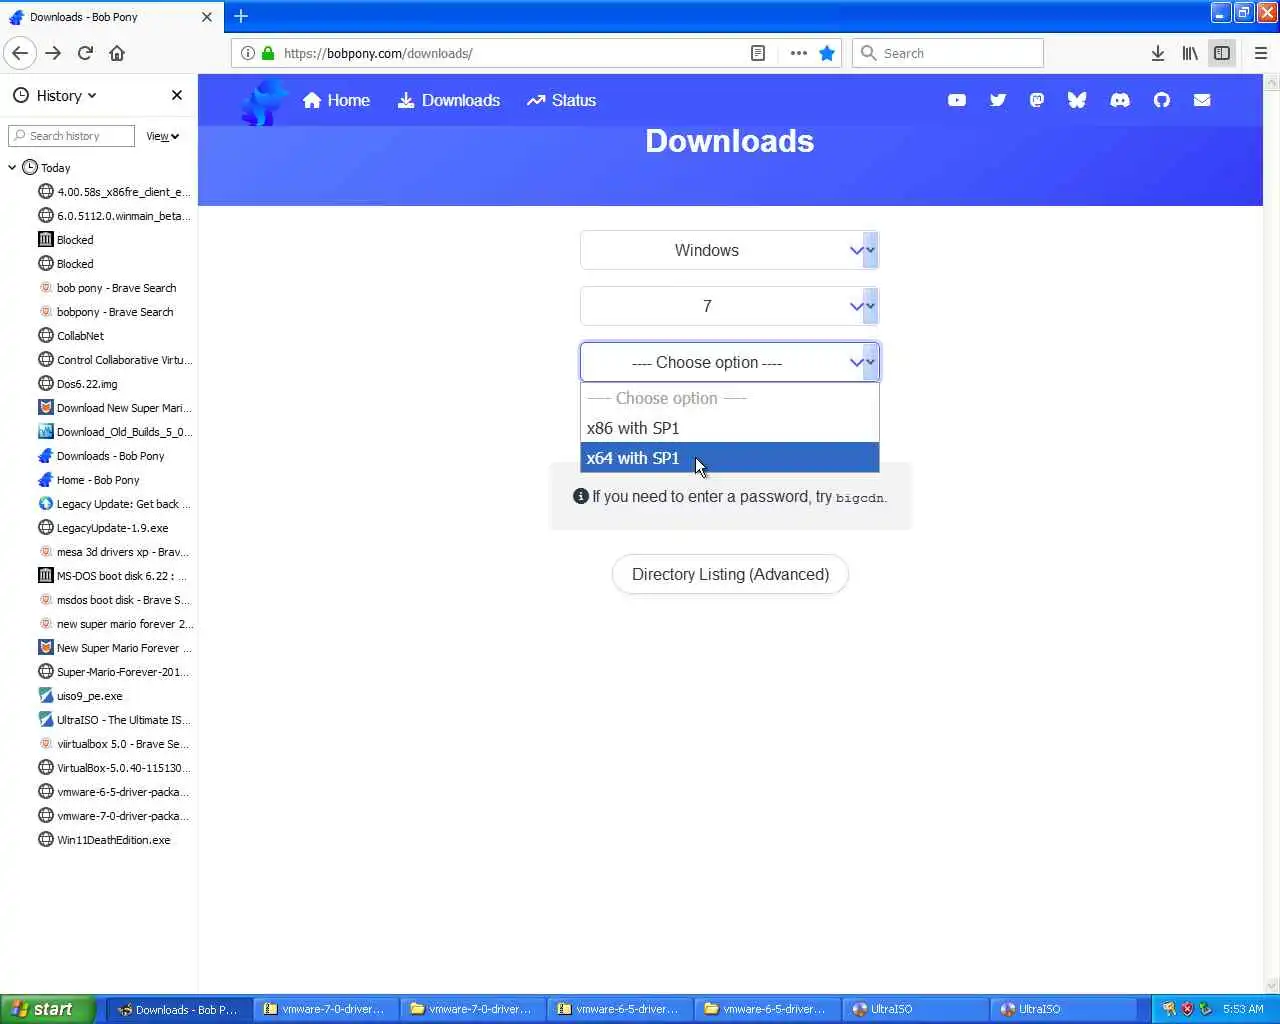
Task: Open Downloads in site navigation
Action: point(449,100)
